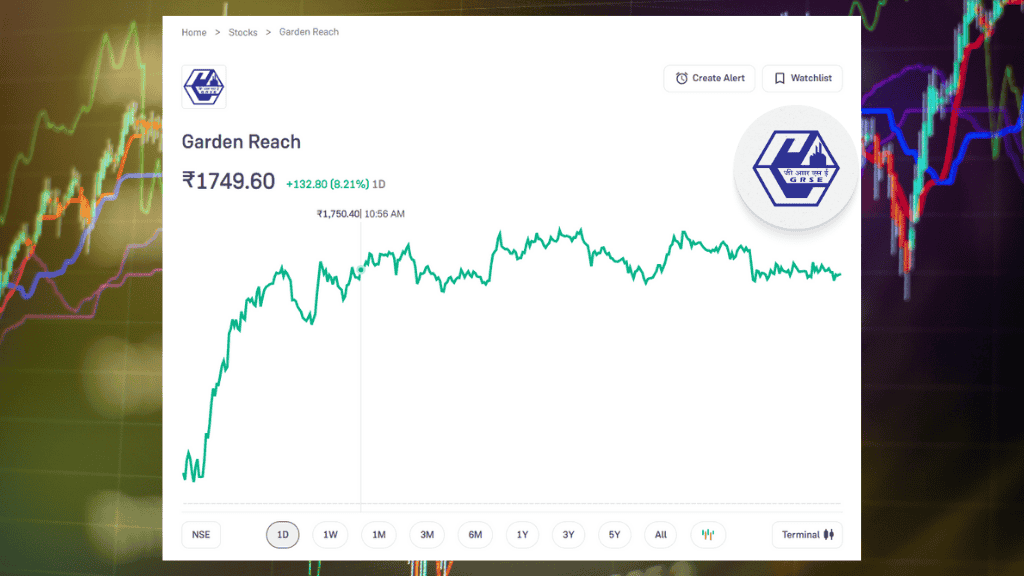Select the 1W time range
Screen dimensions: 1024x576
tap(330, 535)
